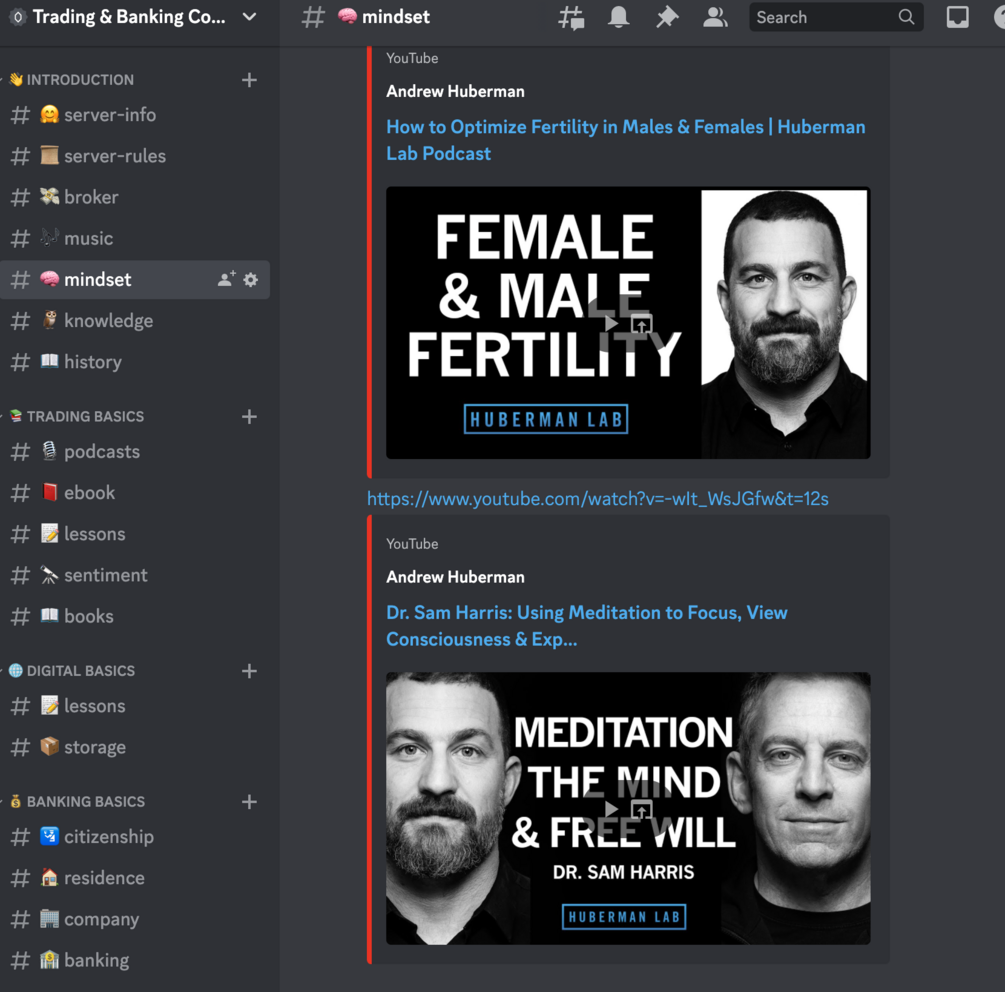The width and height of the screenshot is (1005, 992).
Task: Open Meditation video external link icon
Action: tap(642, 810)
